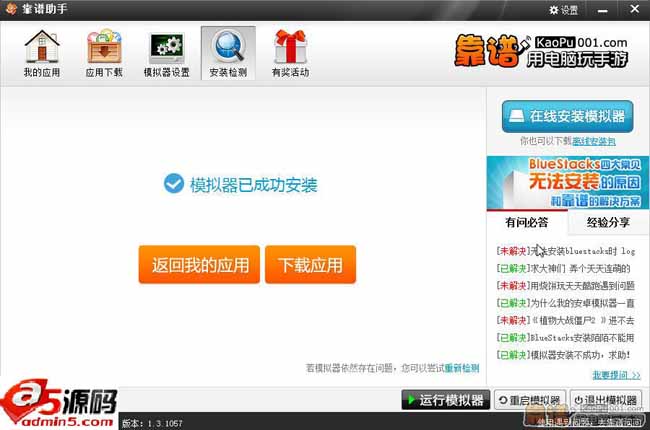Image resolution: width=650 pixels, height=430 pixels.
Task: Open question《植物大战僵尸2》进不去
Action: click(x=565, y=321)
